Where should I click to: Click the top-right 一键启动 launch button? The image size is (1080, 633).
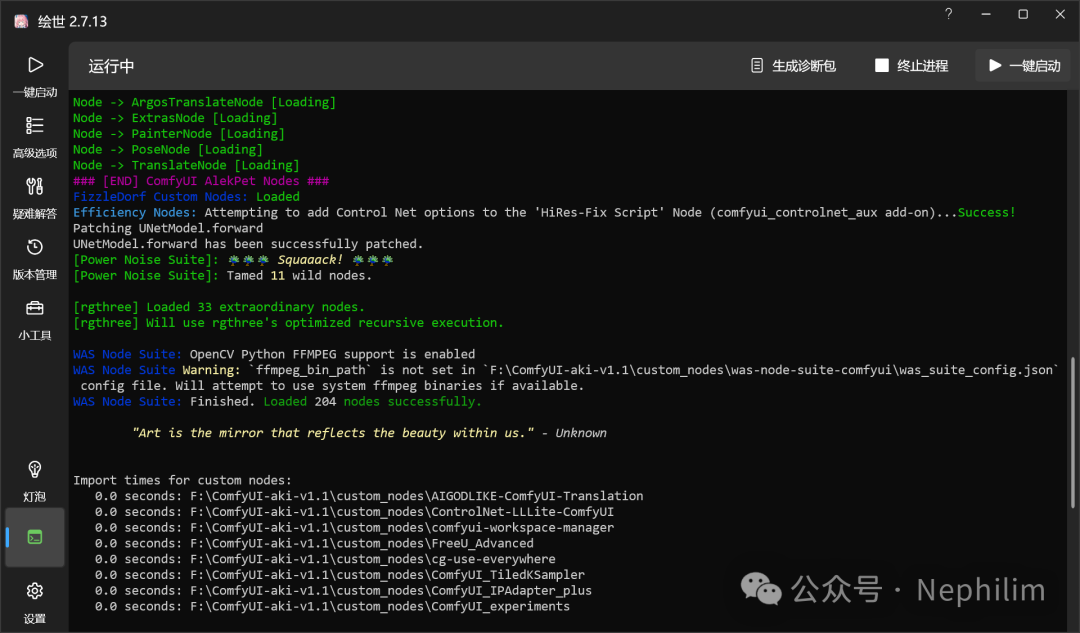pos(1023,66)
